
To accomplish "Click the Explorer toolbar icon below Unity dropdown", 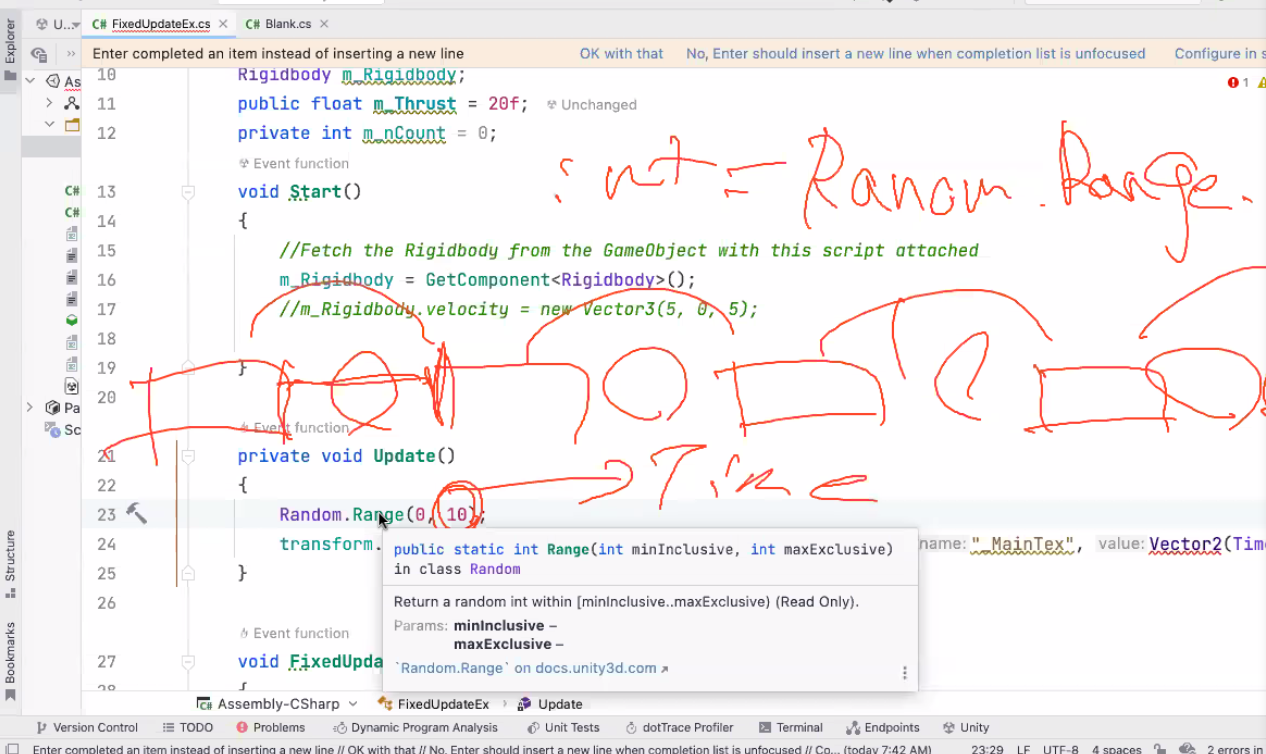I will 40,54.
